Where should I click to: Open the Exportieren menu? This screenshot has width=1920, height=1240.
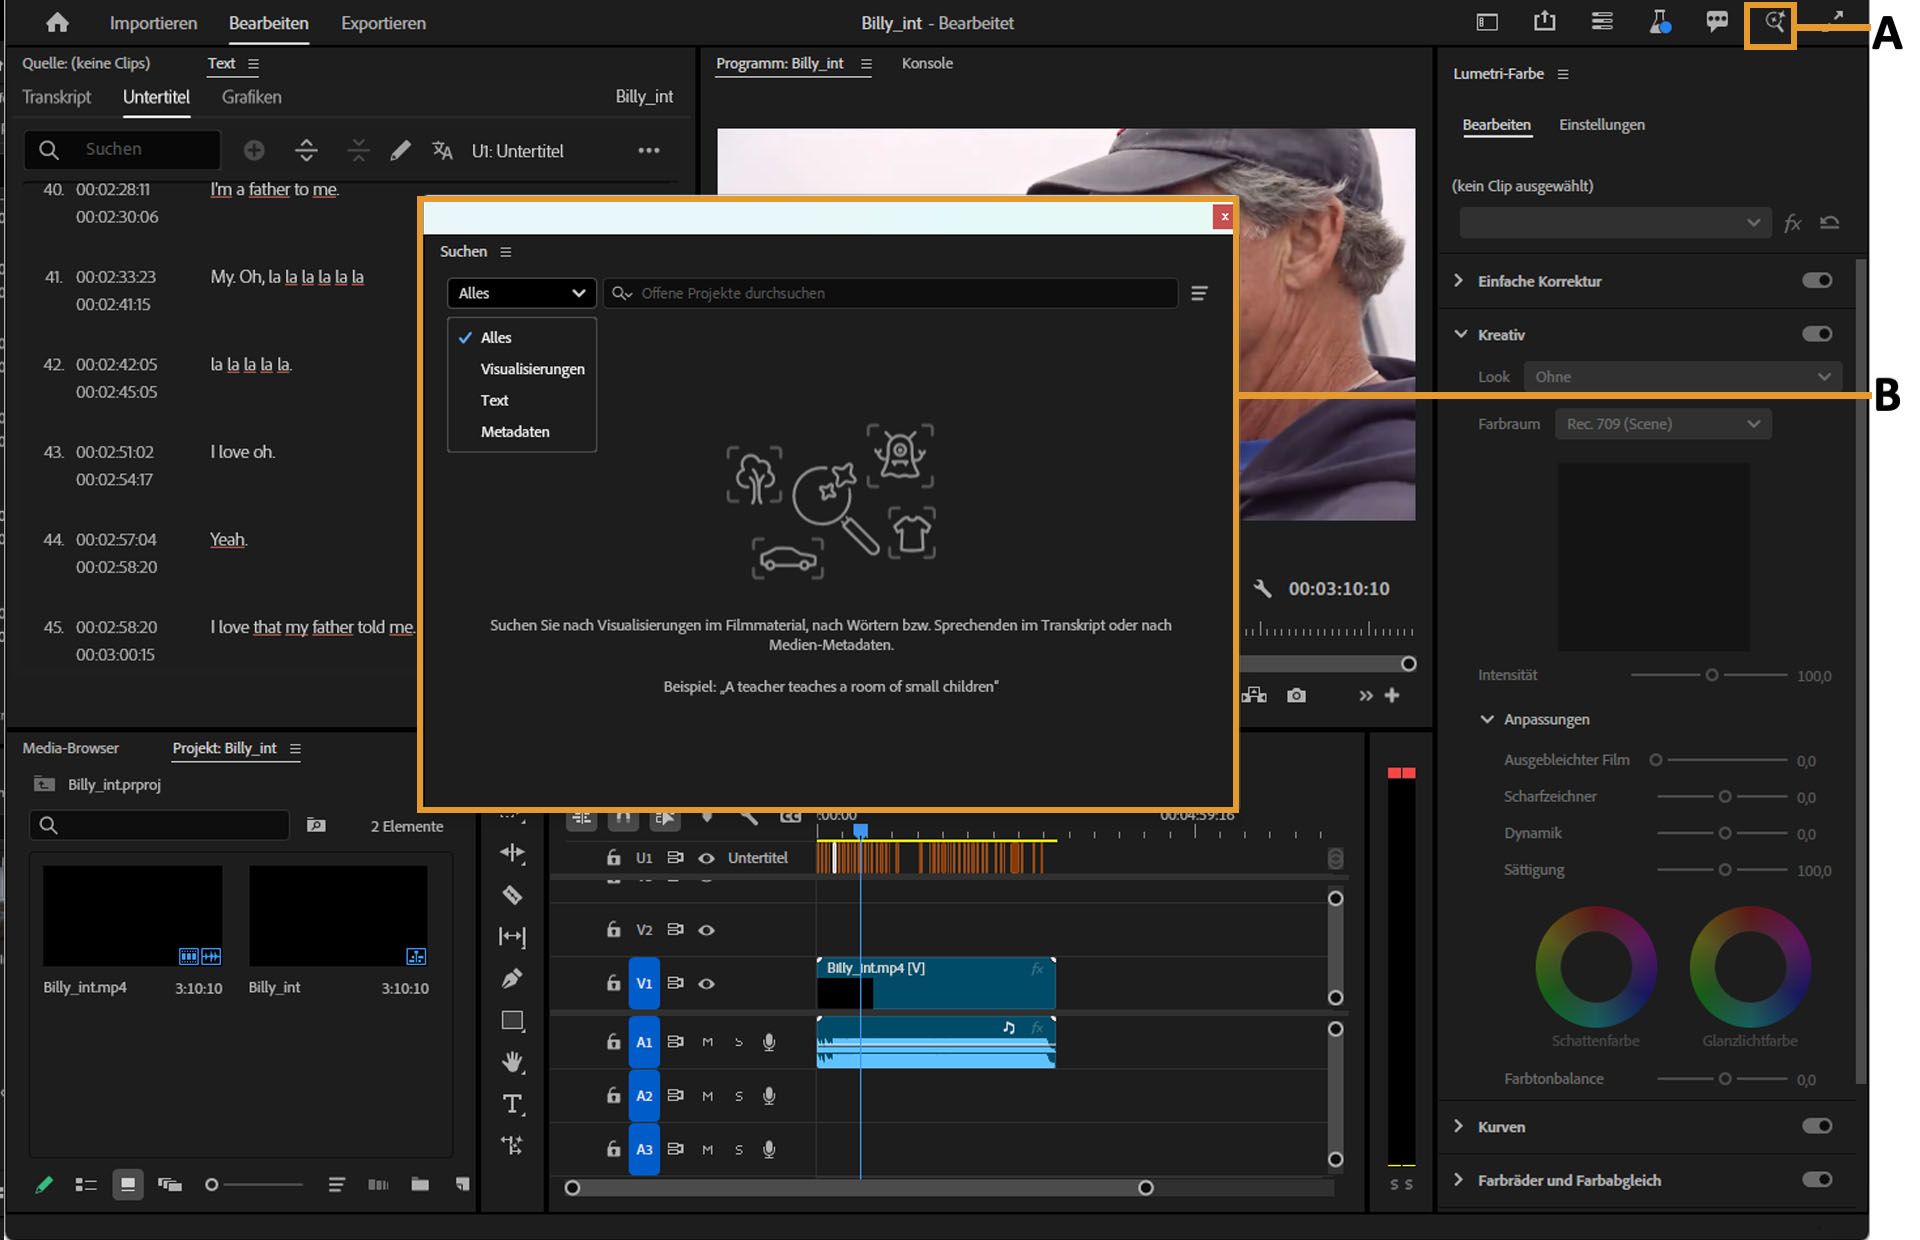pos(383,23)
